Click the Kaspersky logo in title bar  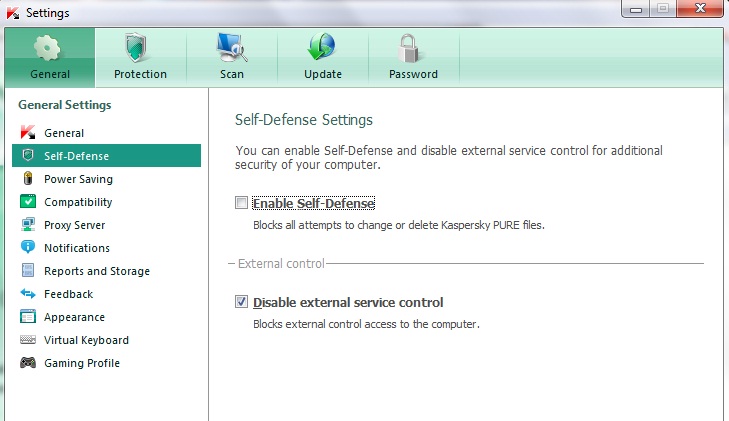(13, 13)
